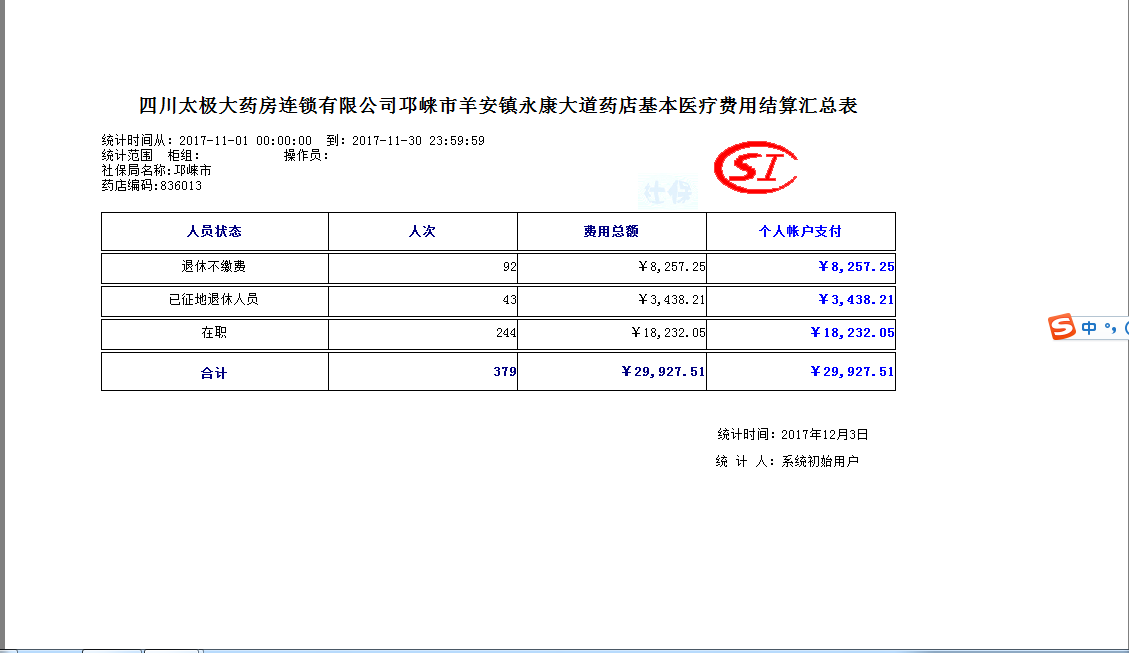The height and width of the screenshot is (653, 1129).
Task: Click the start time 2017-11-01 00:00:00
Action: click(246, 141)
